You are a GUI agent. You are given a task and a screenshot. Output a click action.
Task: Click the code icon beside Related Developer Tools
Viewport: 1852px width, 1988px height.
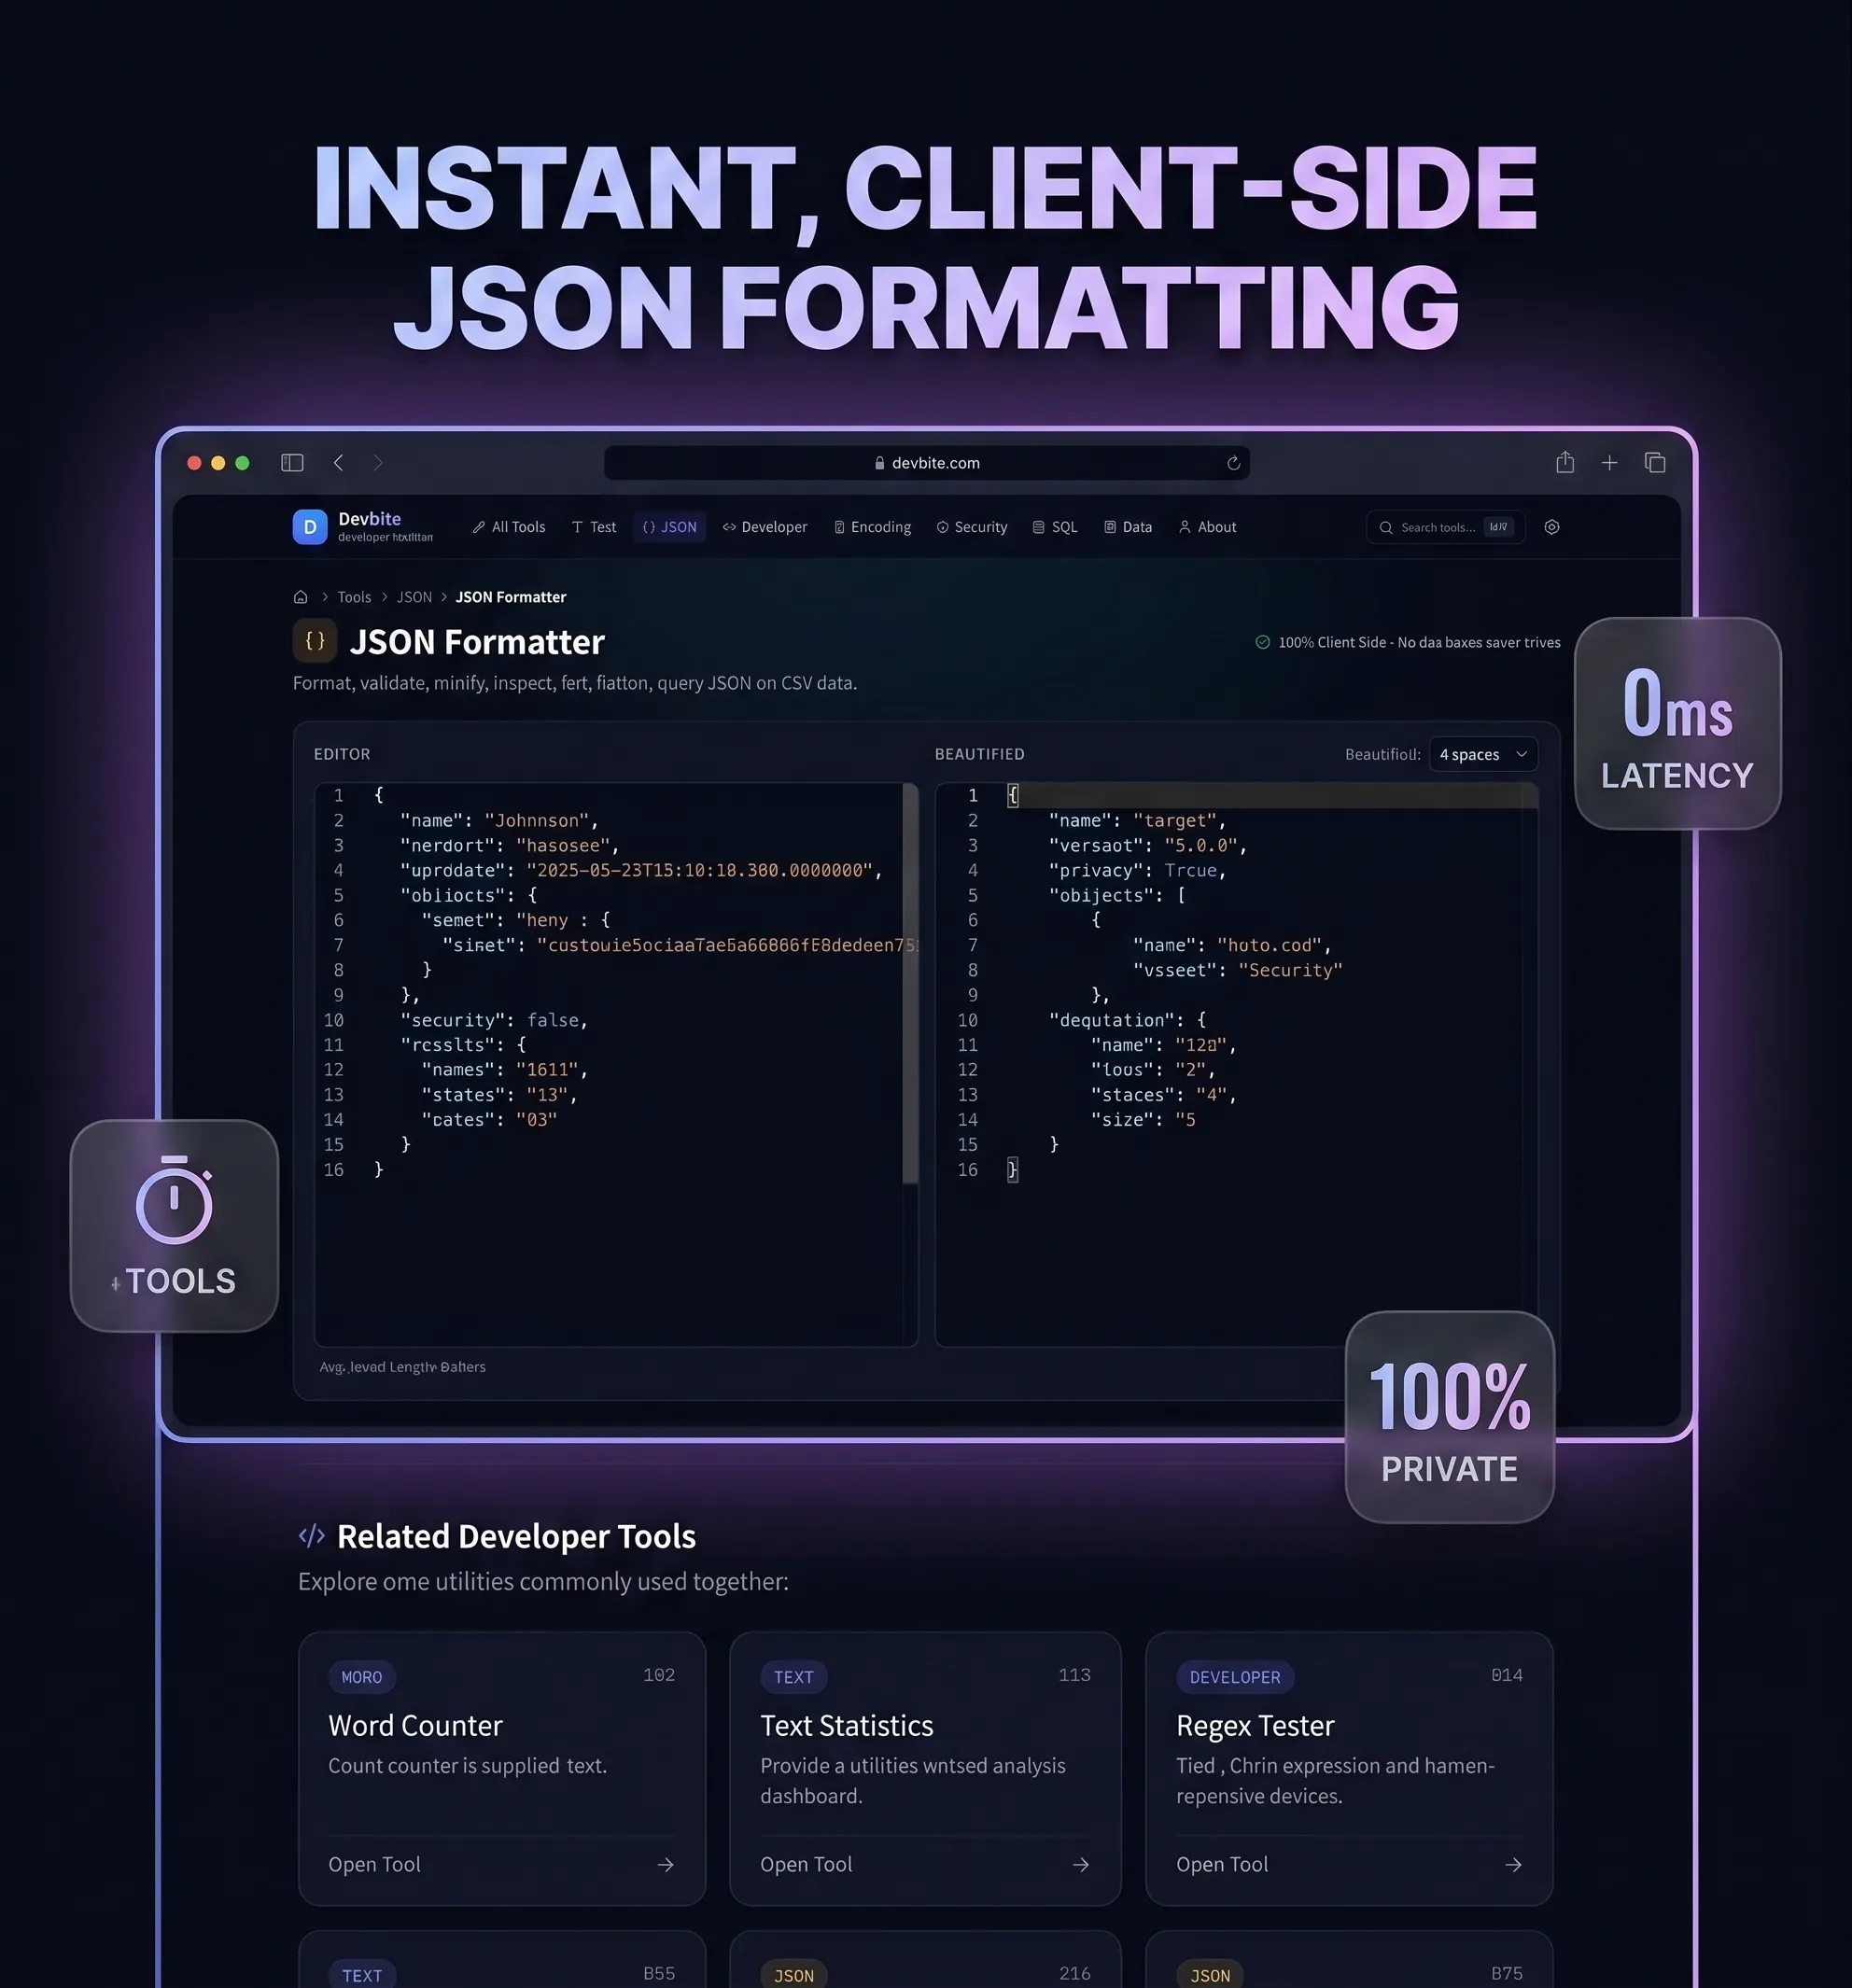click(312, 1535)
